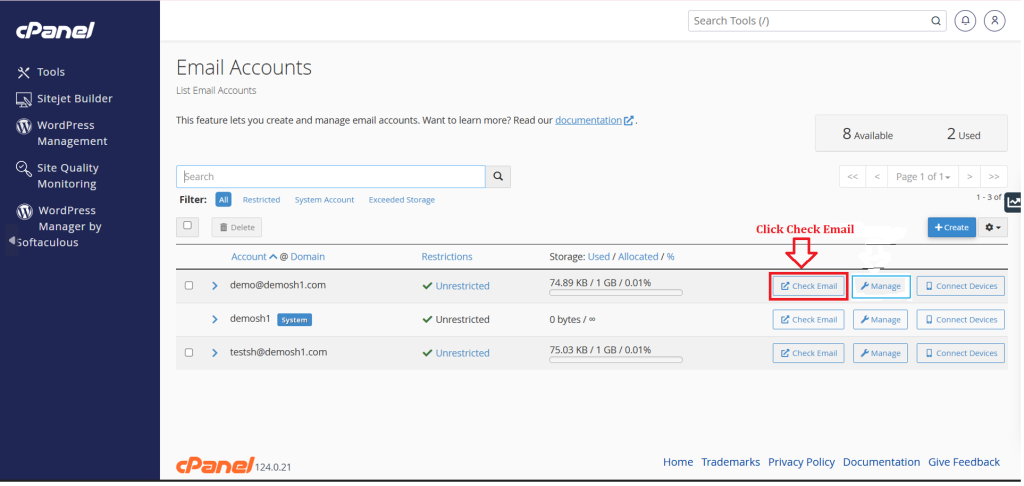Check Email for demo@demosh1.com
This screenshot has height=486, width=1024.
point(808,286)
